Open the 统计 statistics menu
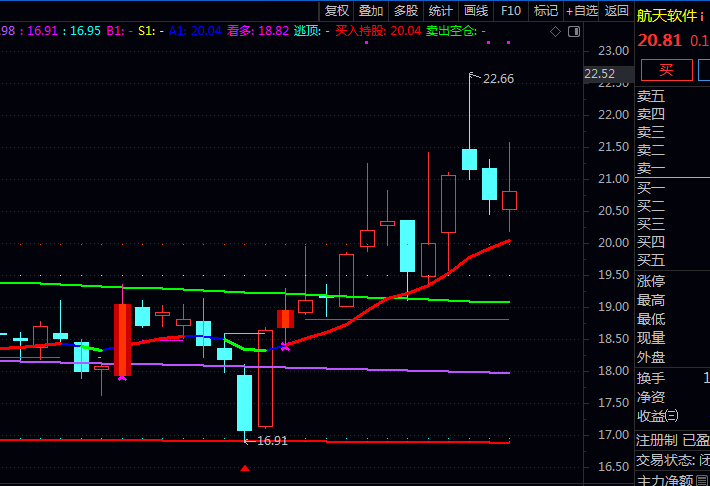This screenshot has height=486, width=710. [440, 11]
